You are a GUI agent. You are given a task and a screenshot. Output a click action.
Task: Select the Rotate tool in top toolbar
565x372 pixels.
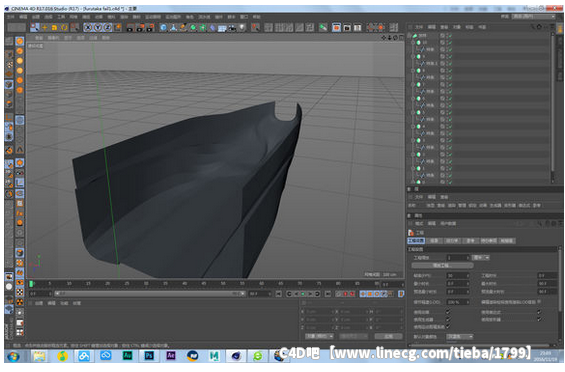coord(64,27)
